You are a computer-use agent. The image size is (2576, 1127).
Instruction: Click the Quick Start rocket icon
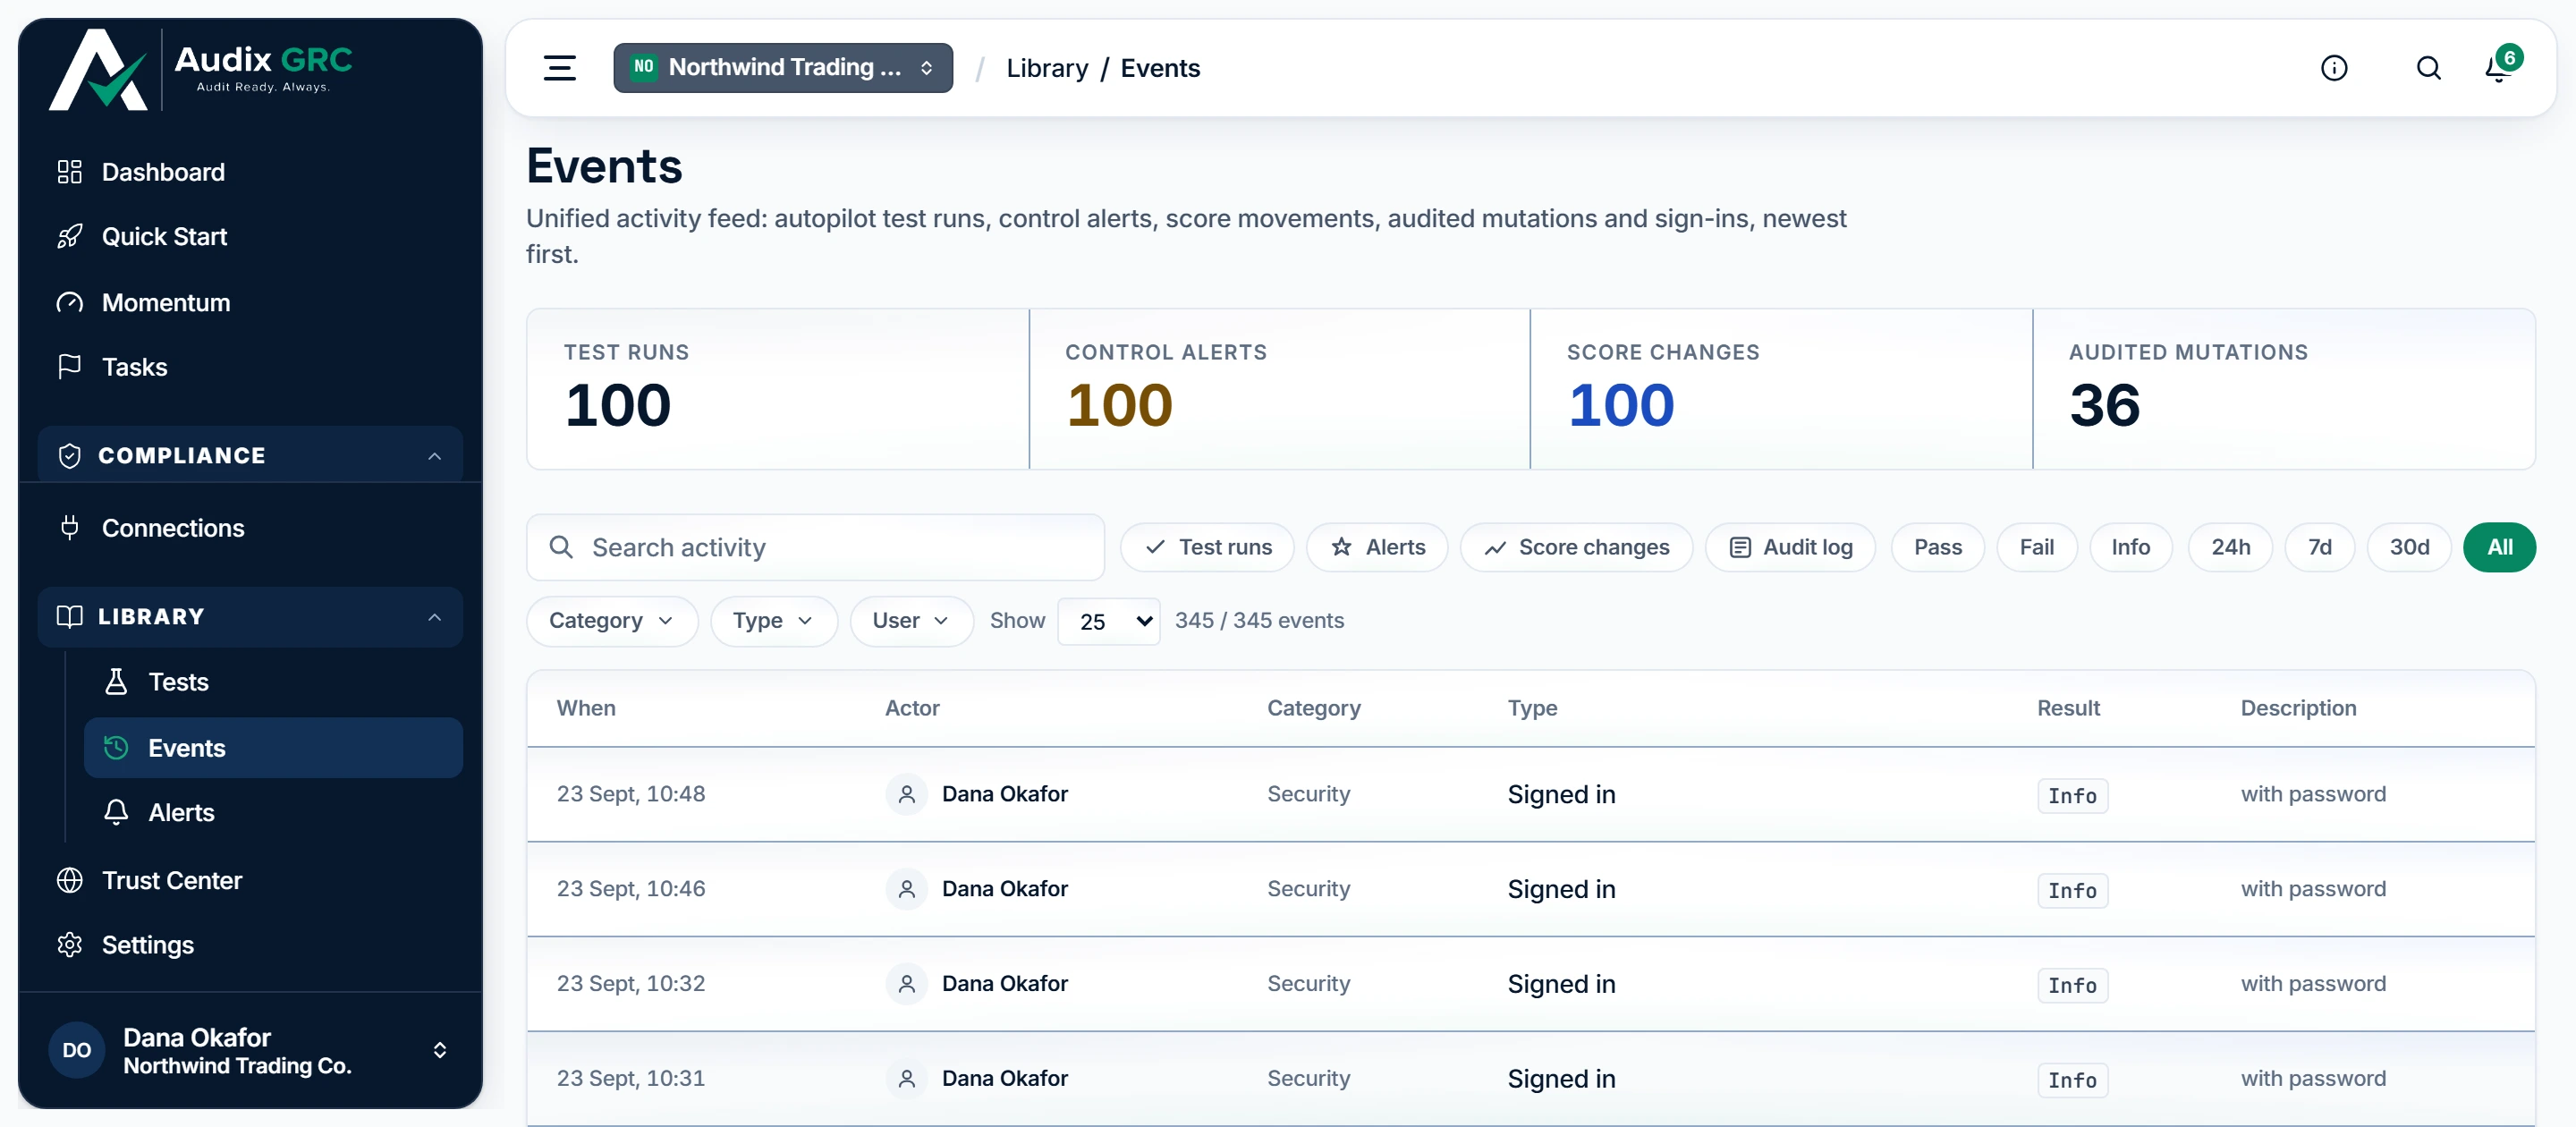[x=69, y=237]
